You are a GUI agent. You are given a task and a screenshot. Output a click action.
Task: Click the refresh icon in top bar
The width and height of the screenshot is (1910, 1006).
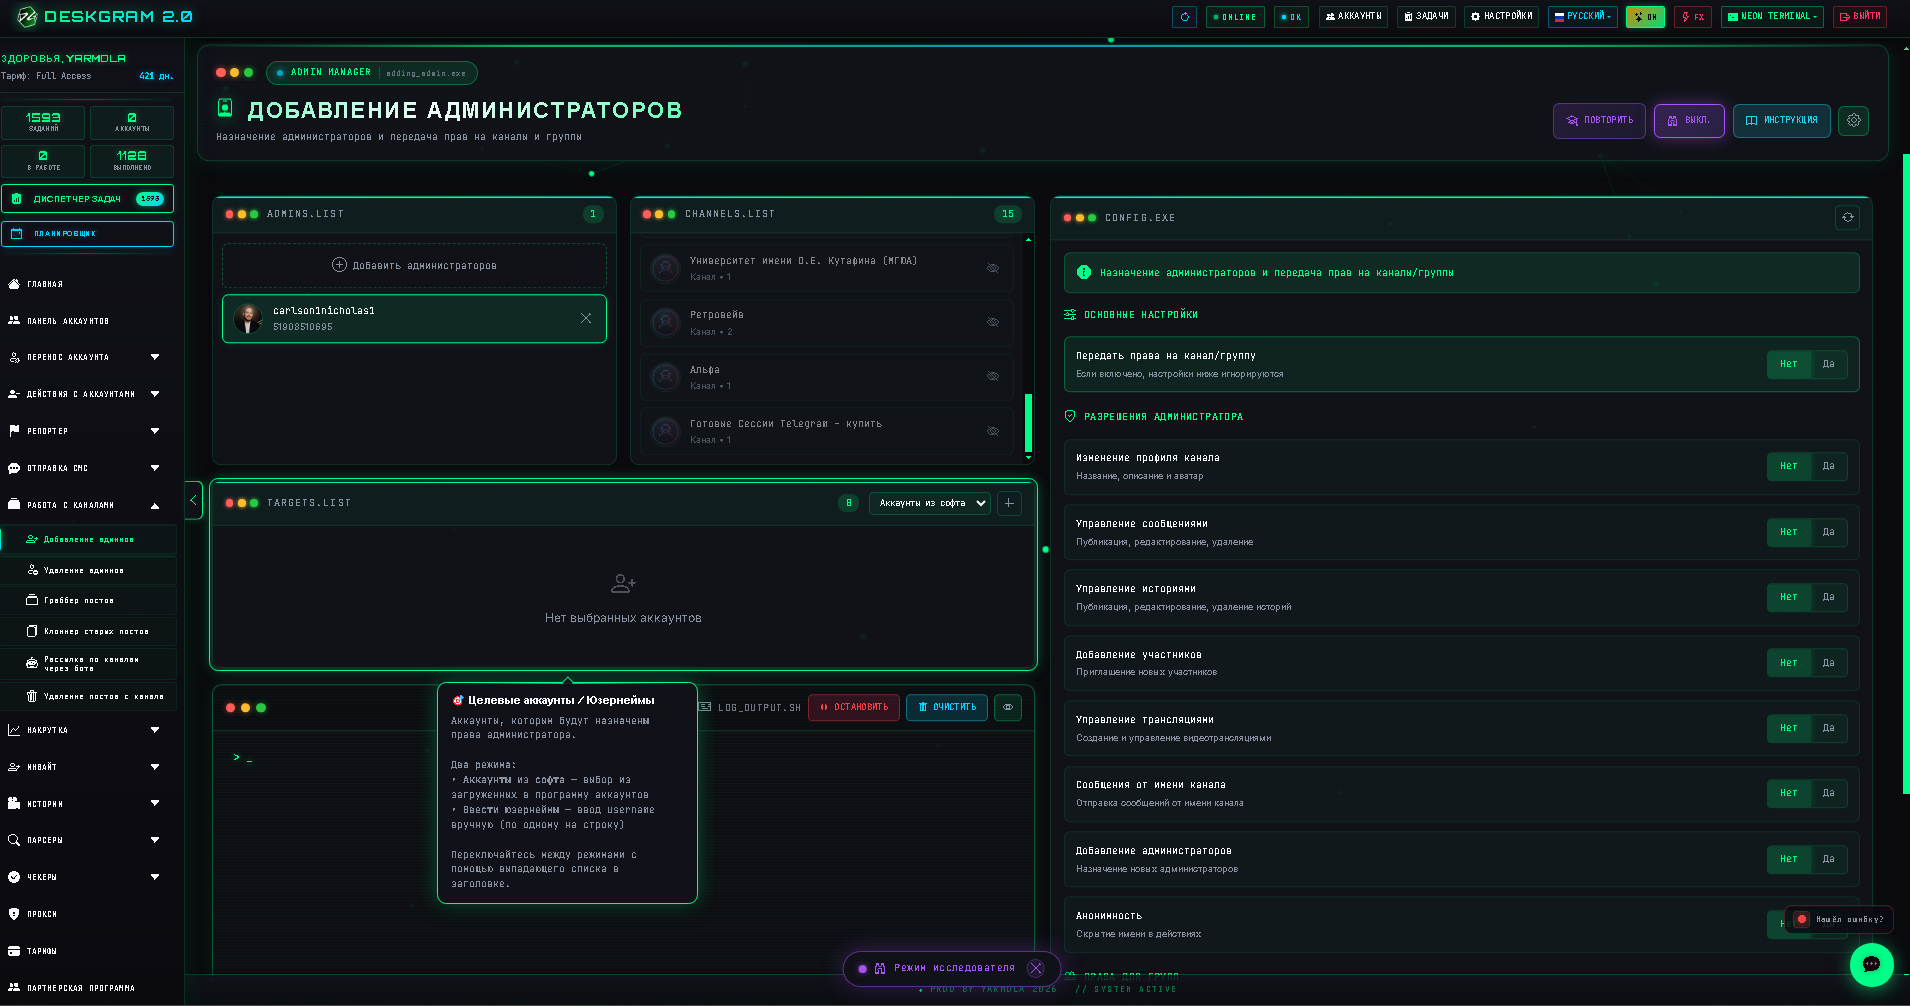(1184, 17)
